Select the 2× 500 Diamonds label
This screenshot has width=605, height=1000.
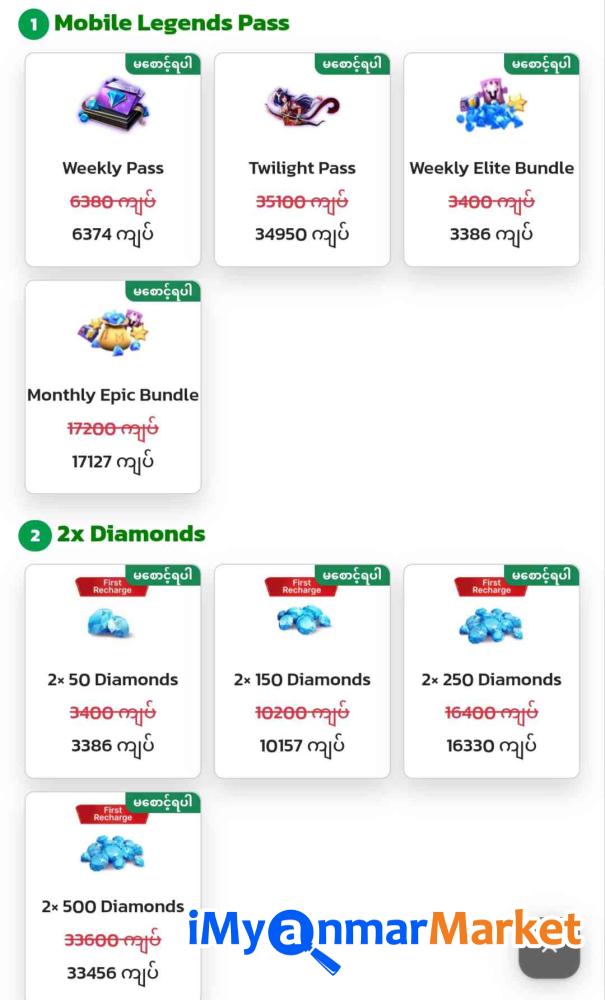click(x=113, y=907)
